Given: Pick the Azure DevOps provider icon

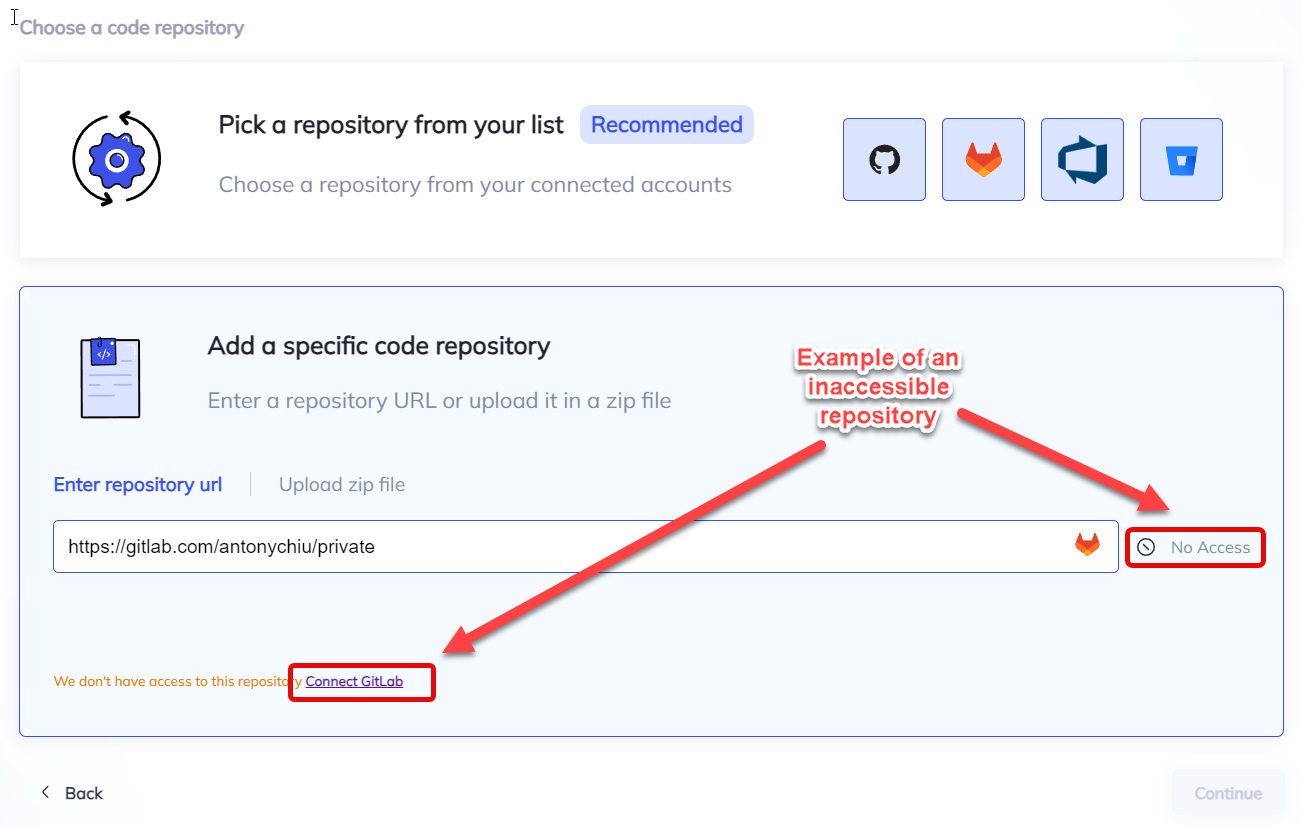Looking at the screenshot, I should pyautogui.click(x=1082, y=160).
